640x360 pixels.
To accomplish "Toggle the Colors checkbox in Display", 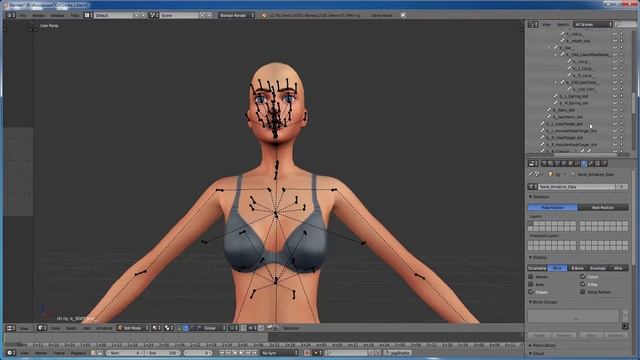I will coord(583,276).
